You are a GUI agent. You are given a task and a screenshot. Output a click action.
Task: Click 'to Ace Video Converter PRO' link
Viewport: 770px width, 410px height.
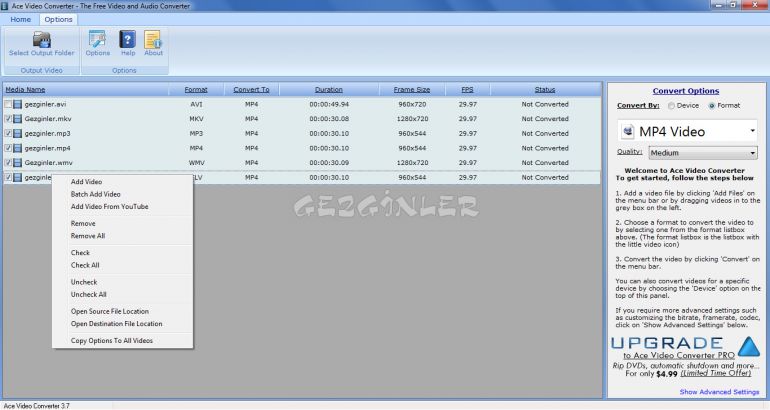(x=679, y=355)
